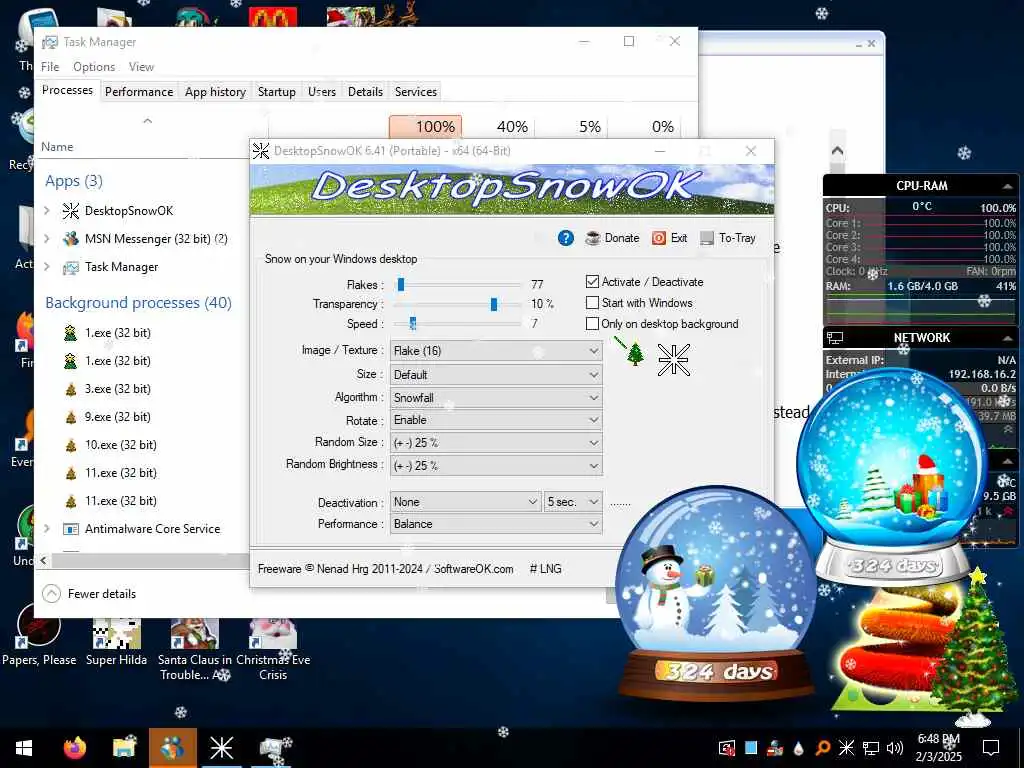Open the Algorithm dropdown showing Snowfall
The image size is (1024, 768).
pos(496,398)
